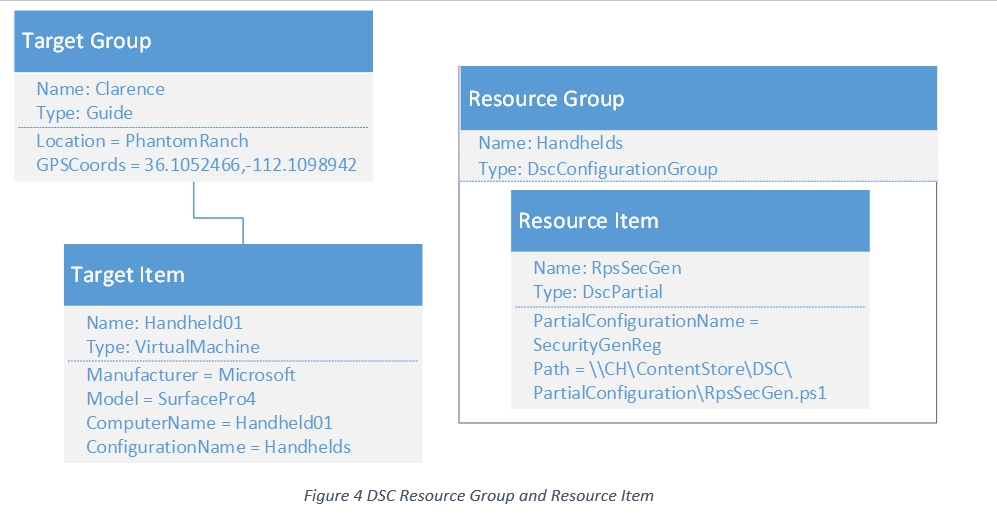Select the Resource Item header
The width and height of the screenshot is (997, 520).
point(690,220)
